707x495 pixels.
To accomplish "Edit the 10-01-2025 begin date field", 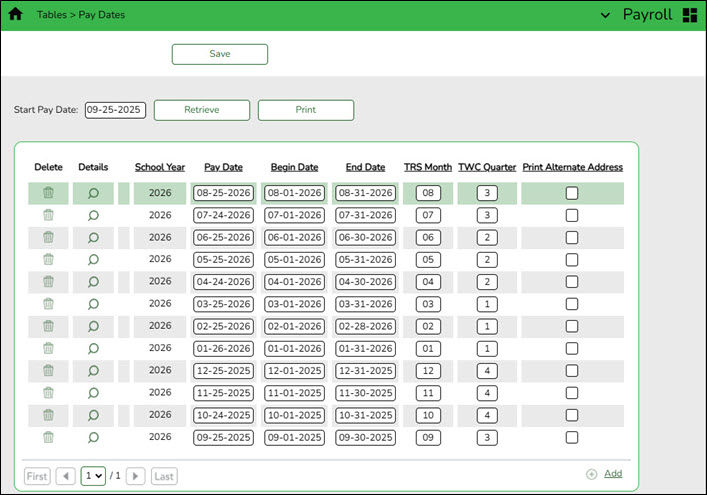I will click(294, 415).
